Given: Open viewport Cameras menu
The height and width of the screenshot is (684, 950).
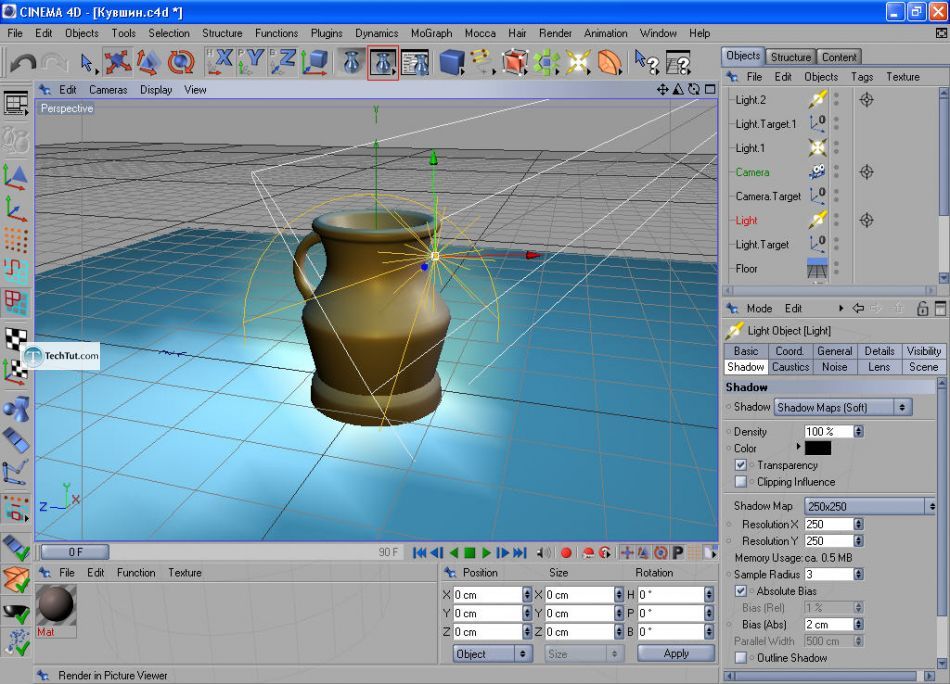Looking at the screenshot, I should tap(108, 90).
